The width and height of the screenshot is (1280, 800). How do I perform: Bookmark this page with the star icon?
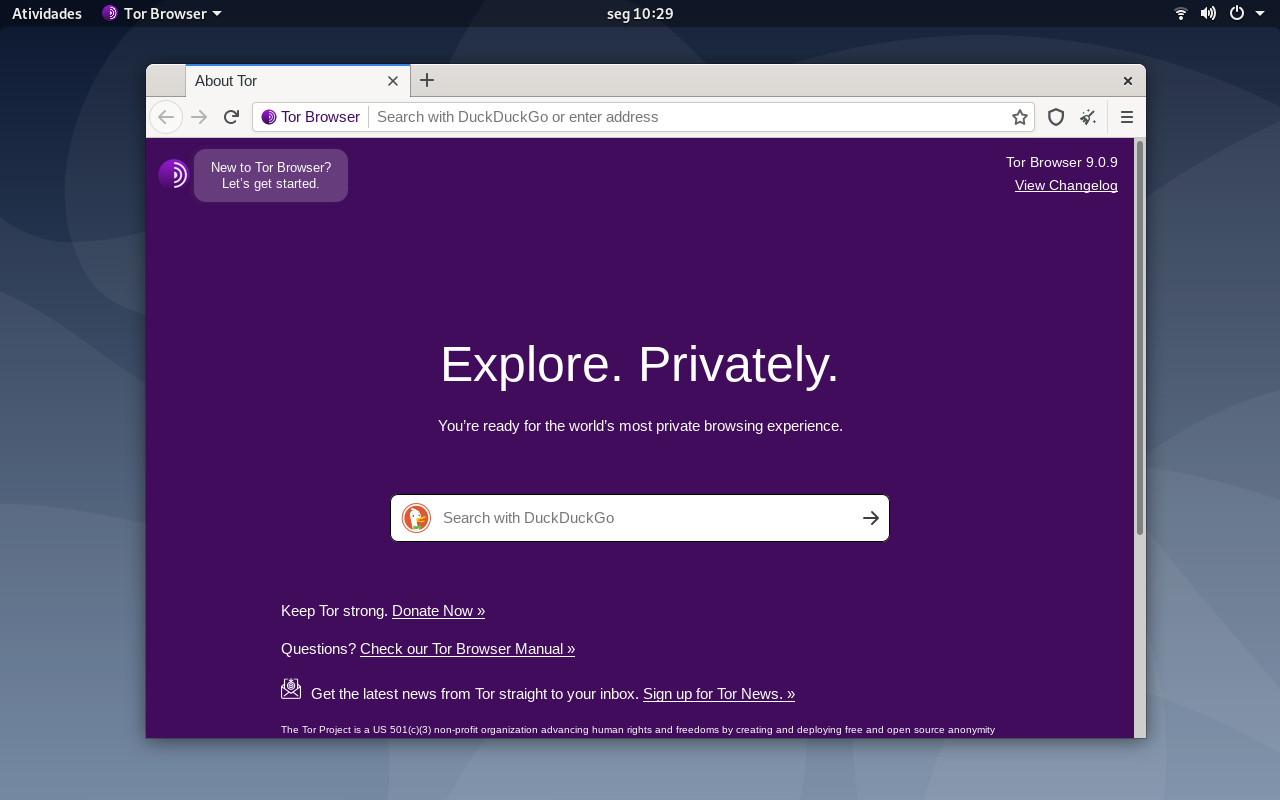pos(1020,117)
